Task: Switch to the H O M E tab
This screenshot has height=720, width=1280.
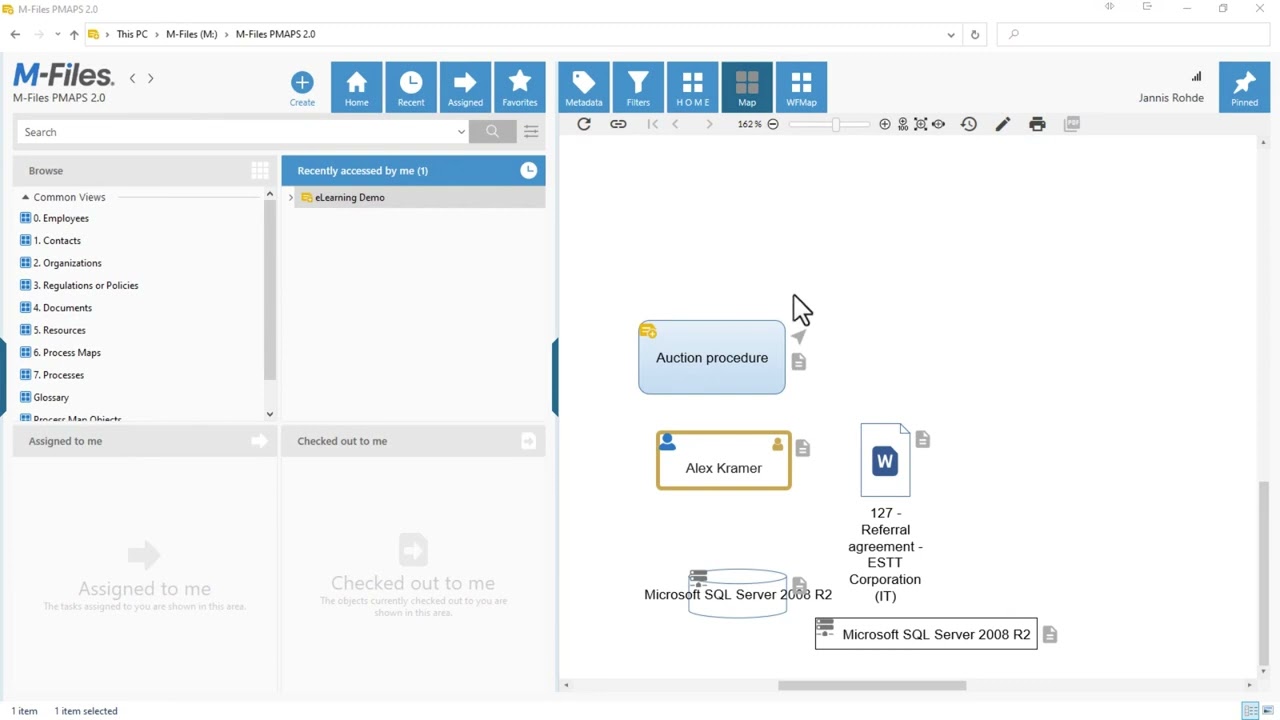Action: point(693,88)
